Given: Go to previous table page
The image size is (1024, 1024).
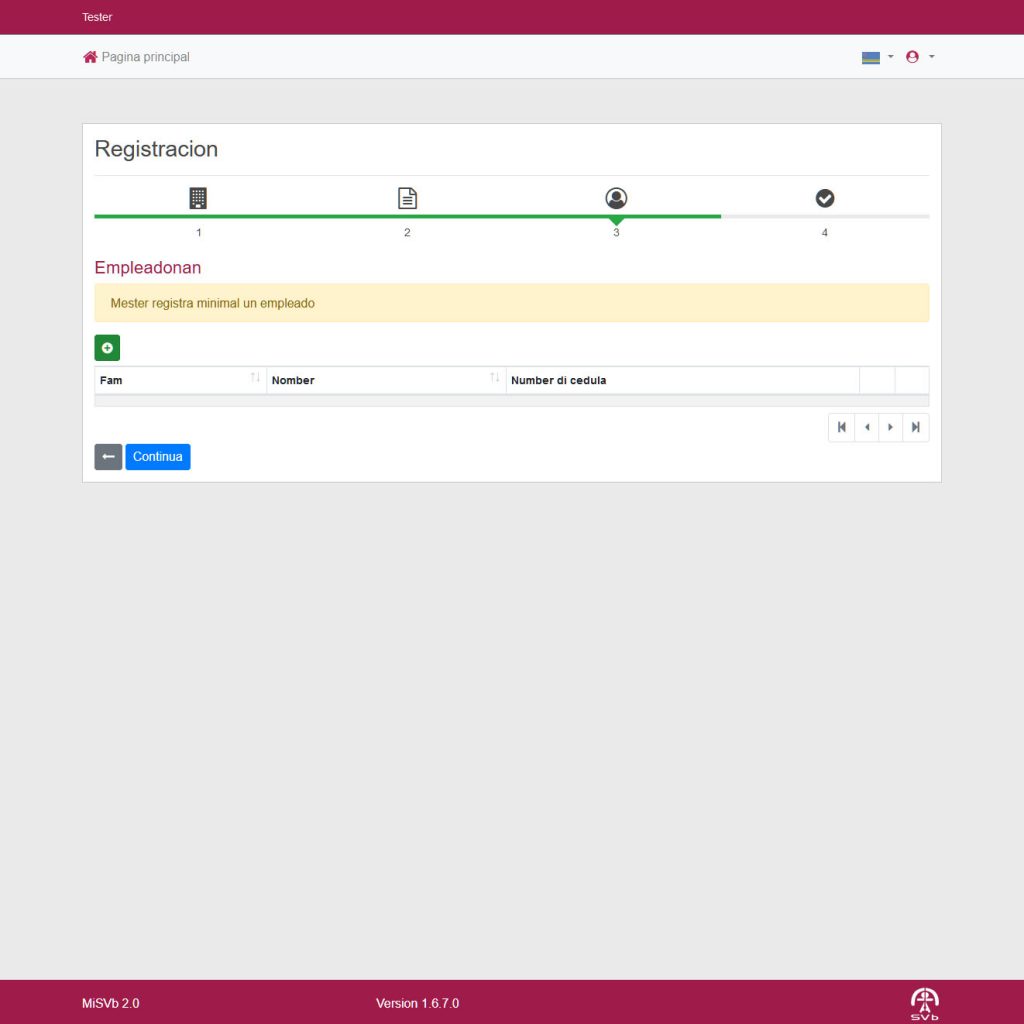Looking at the screenshot, I should tap(867, 427).
